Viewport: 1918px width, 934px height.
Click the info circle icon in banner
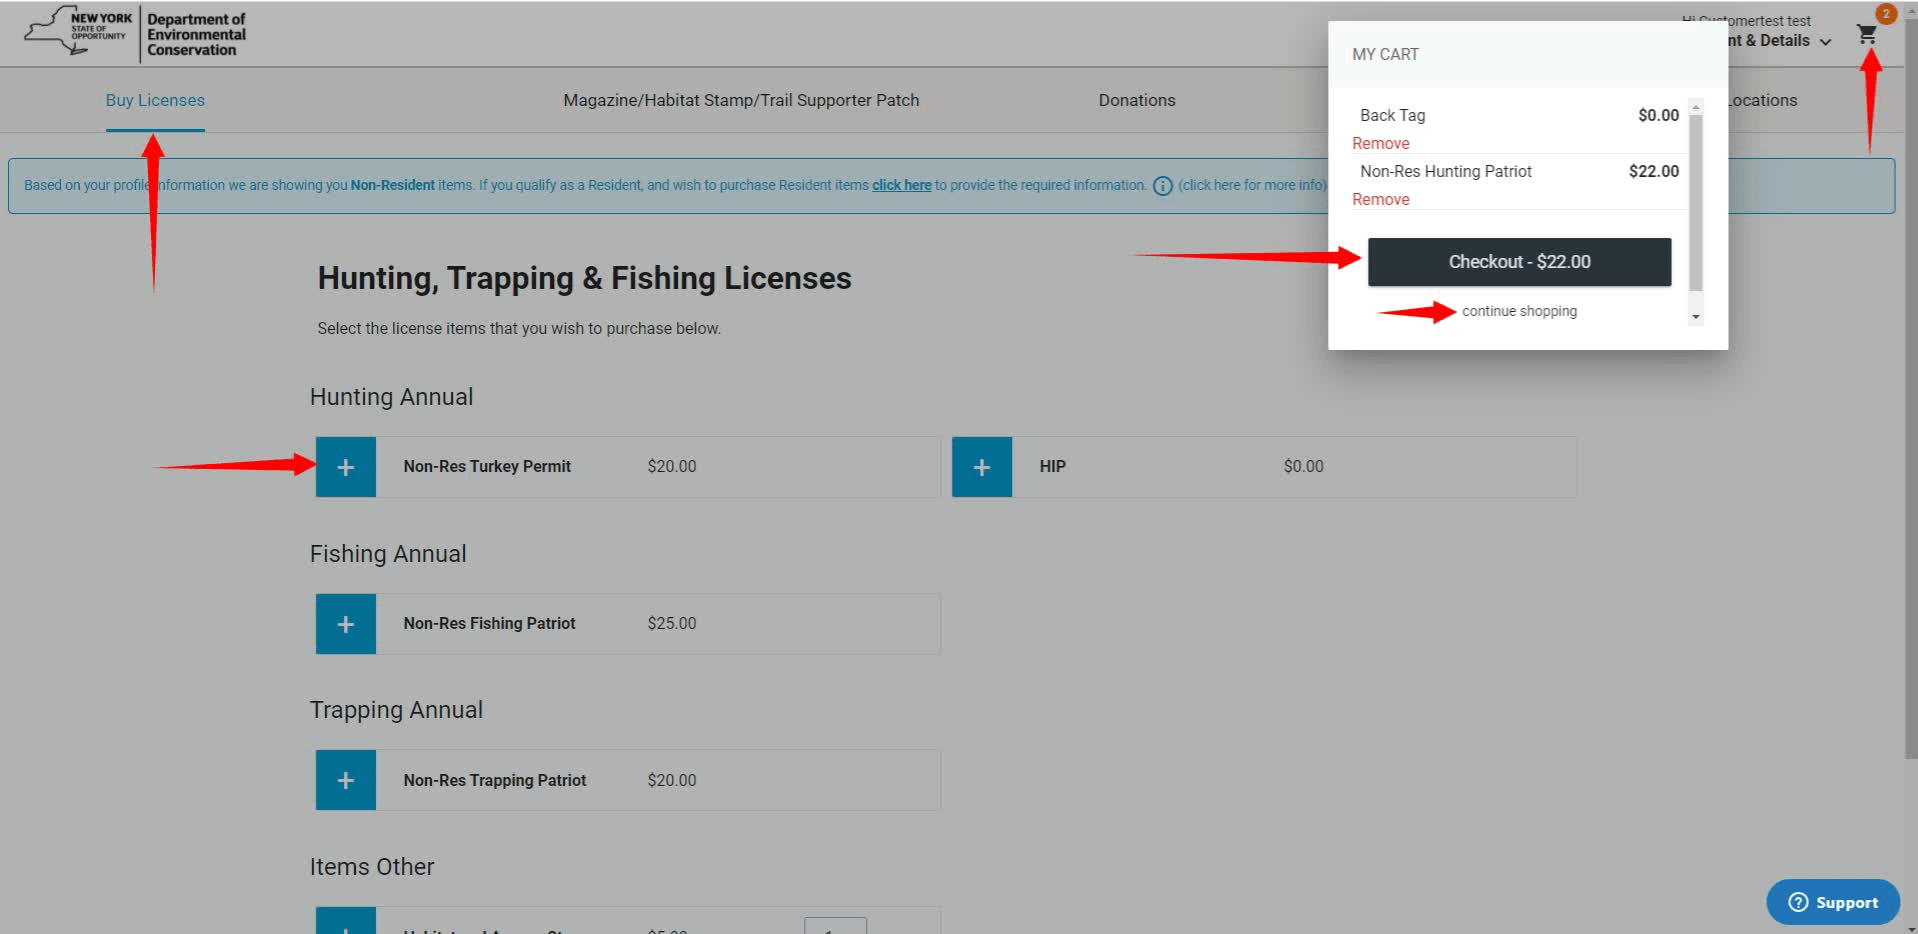pos(1163,185)
